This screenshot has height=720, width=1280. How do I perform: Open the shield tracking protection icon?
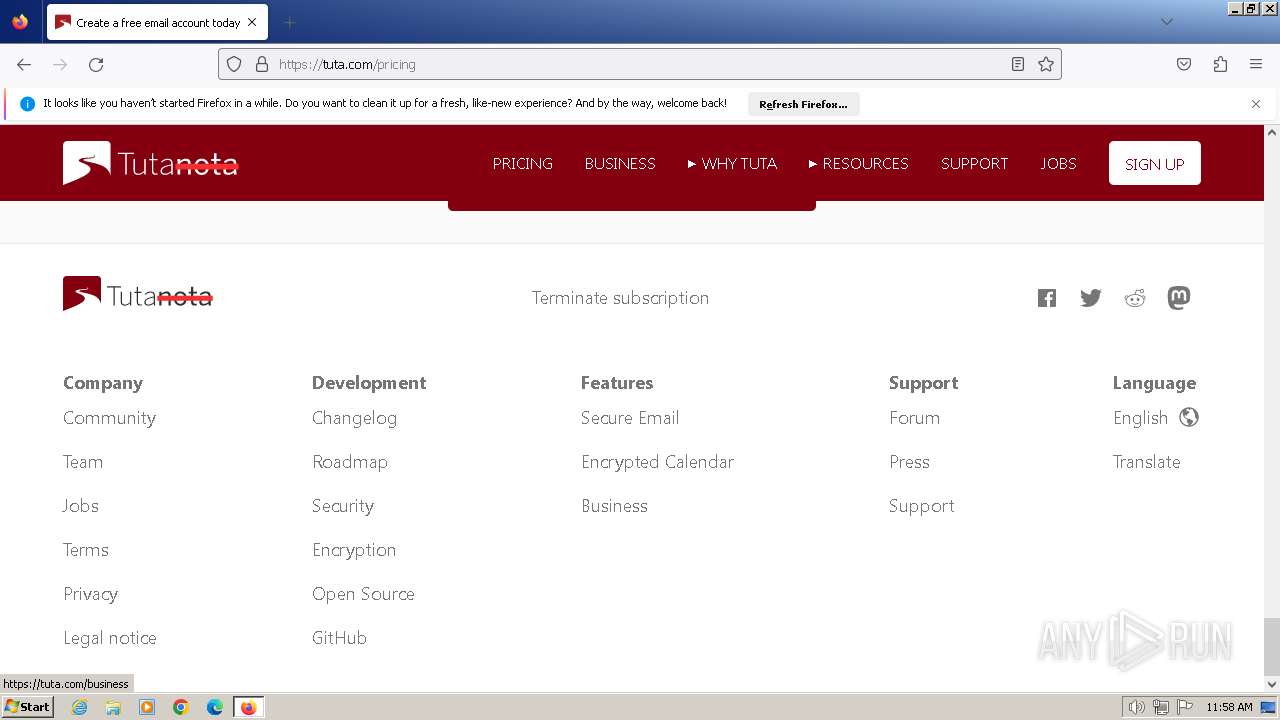coord(234,64)
